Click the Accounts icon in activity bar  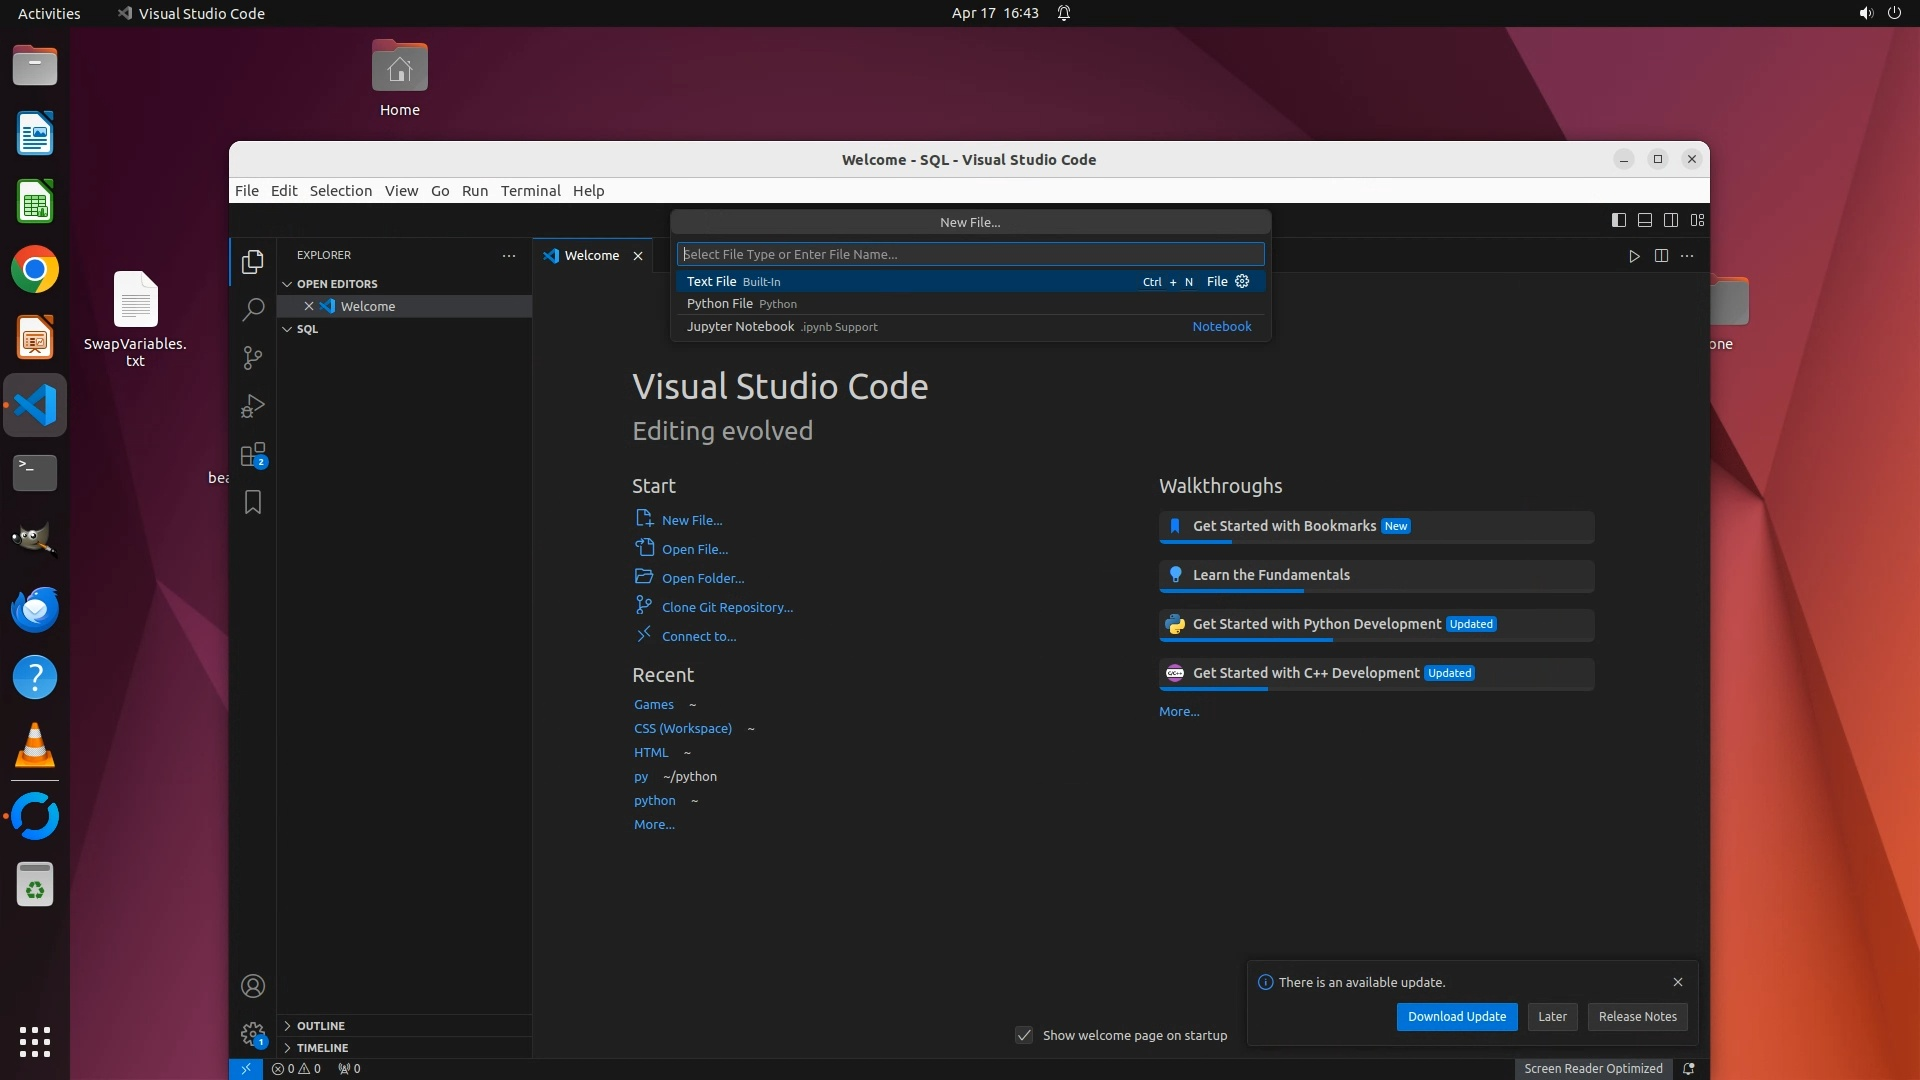(253, 986)
